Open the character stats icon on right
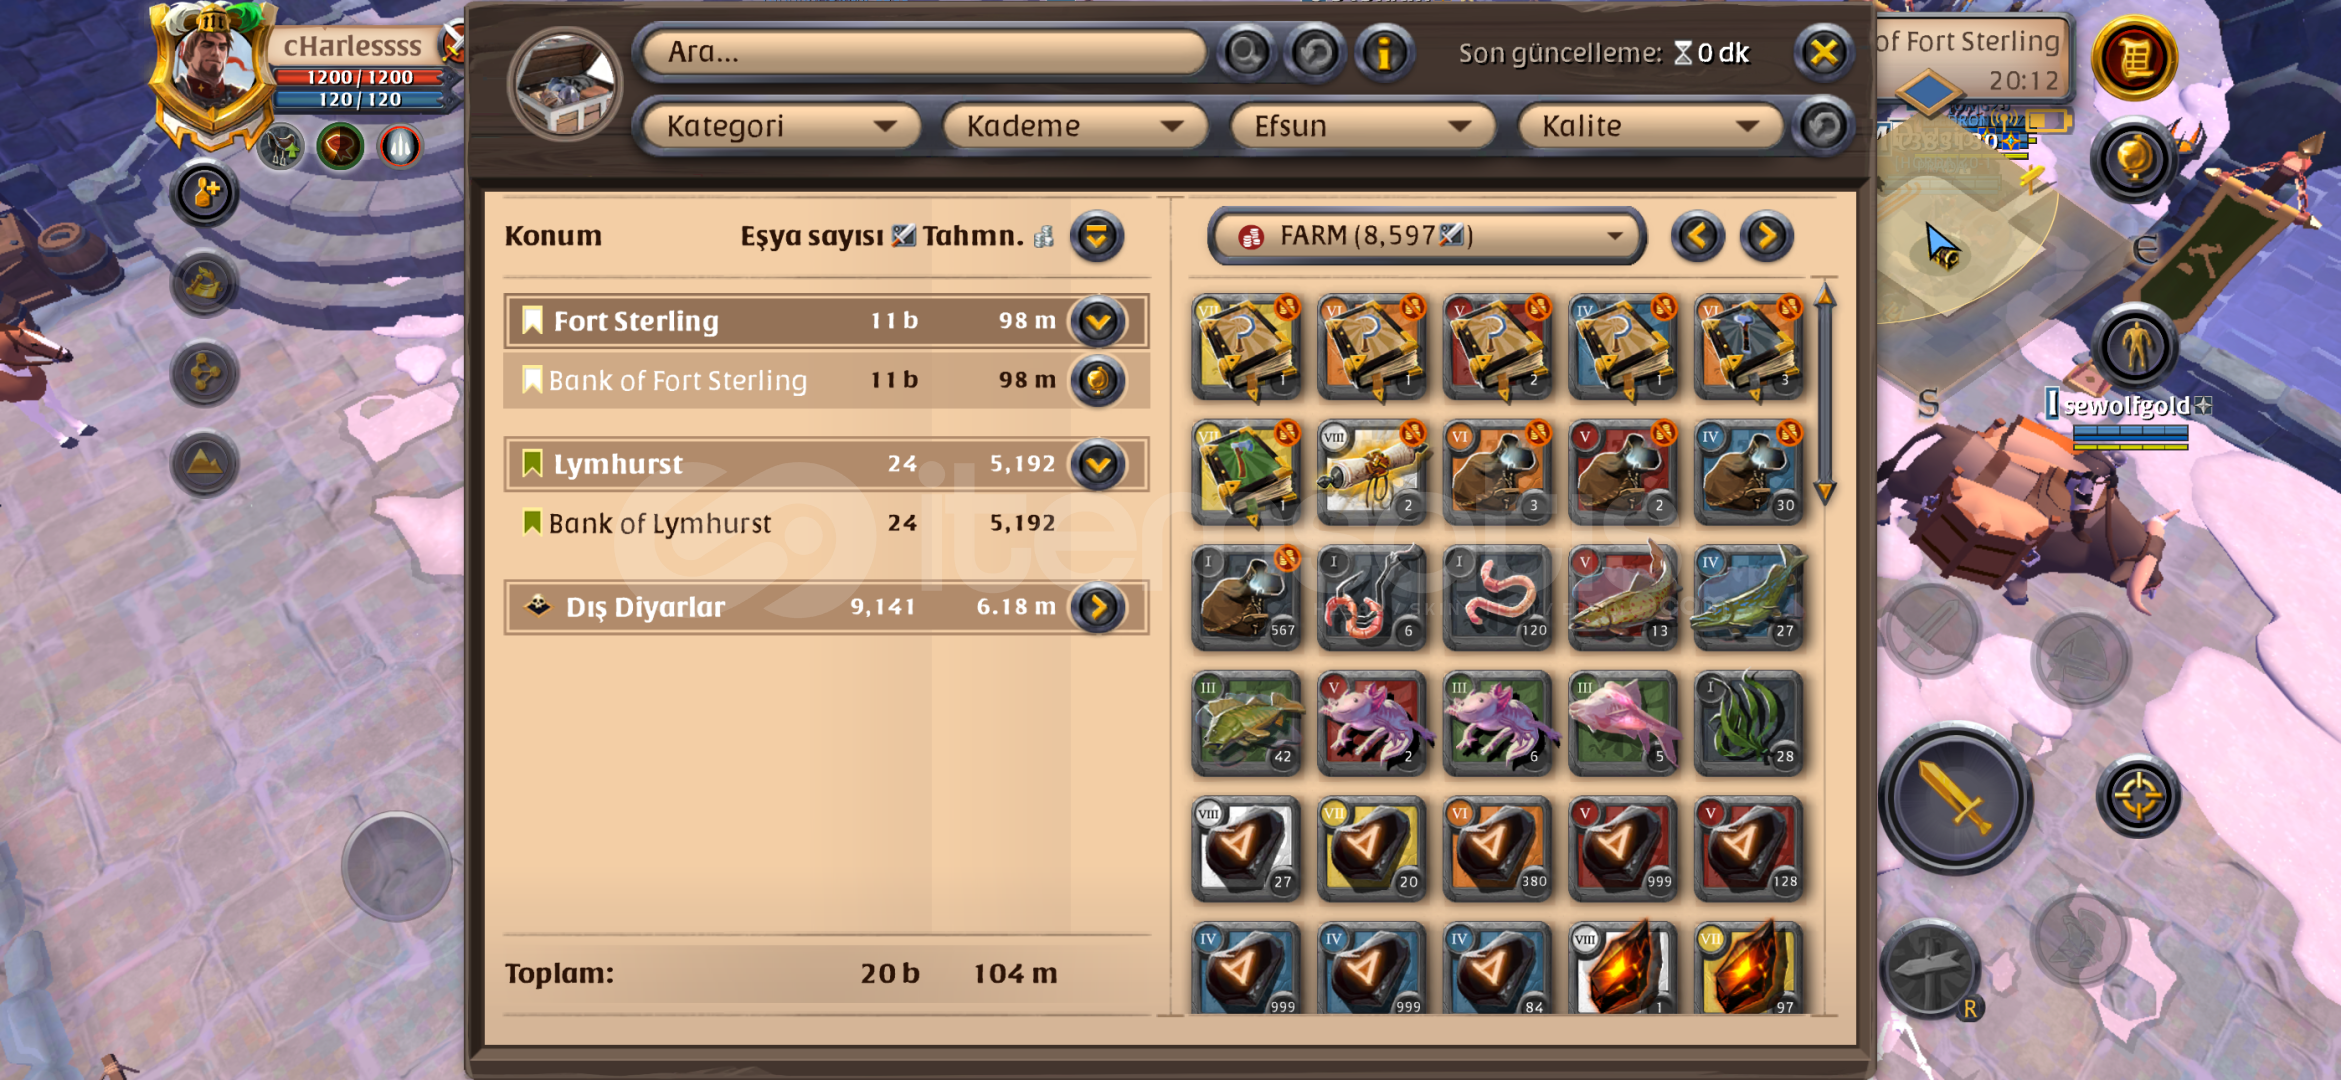Viewport: 2341px width, 1080px height. [x=2135, y=346]
